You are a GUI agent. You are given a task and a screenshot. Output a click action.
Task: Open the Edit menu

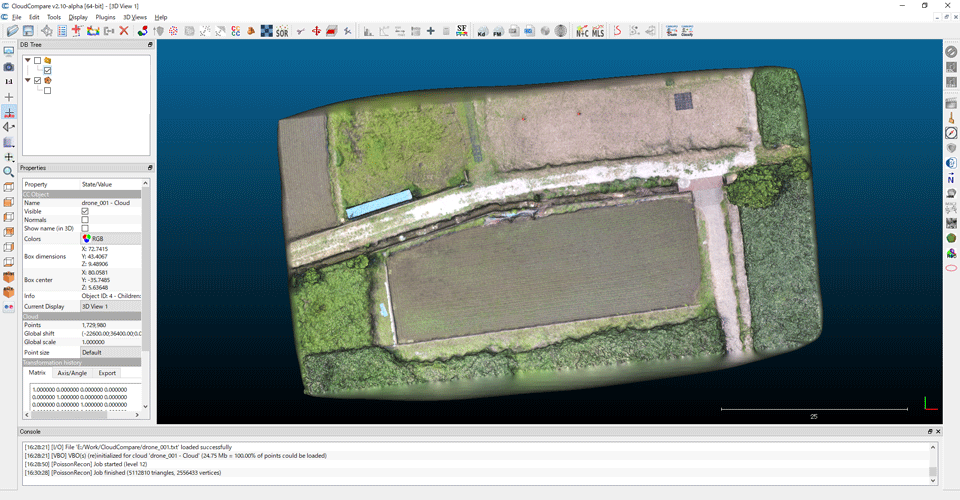point(34,17)
